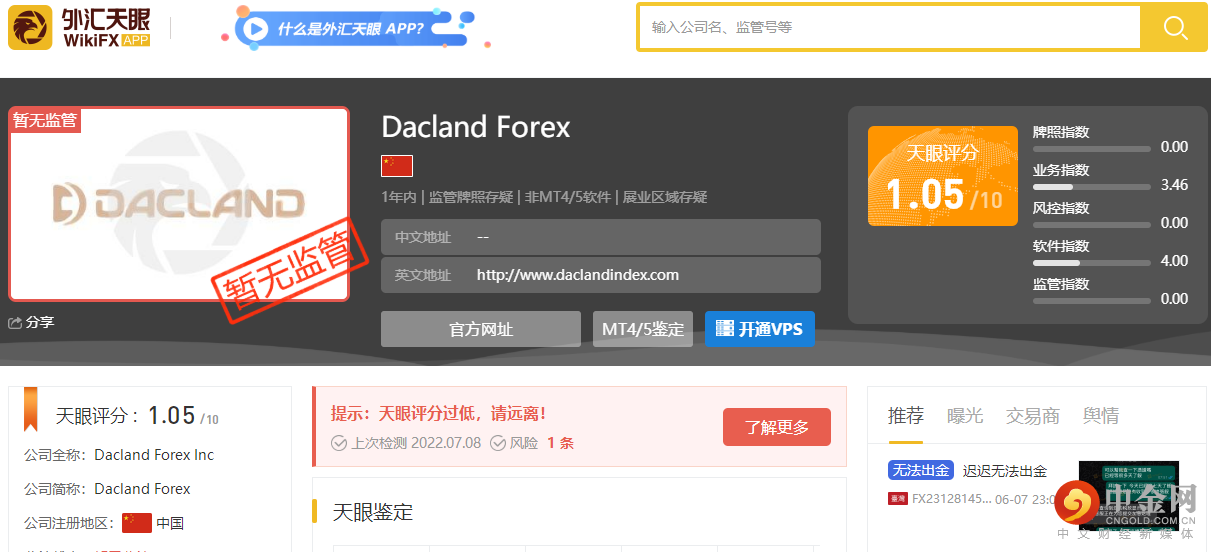This screenshot has width=1211, height=552.
Task: Click the 监管指数 progress bar
Action: 1092,301
